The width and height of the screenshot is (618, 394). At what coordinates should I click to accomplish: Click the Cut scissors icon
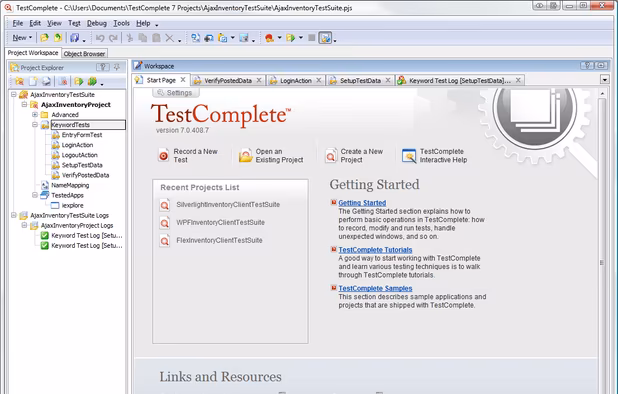click(130, 38)
